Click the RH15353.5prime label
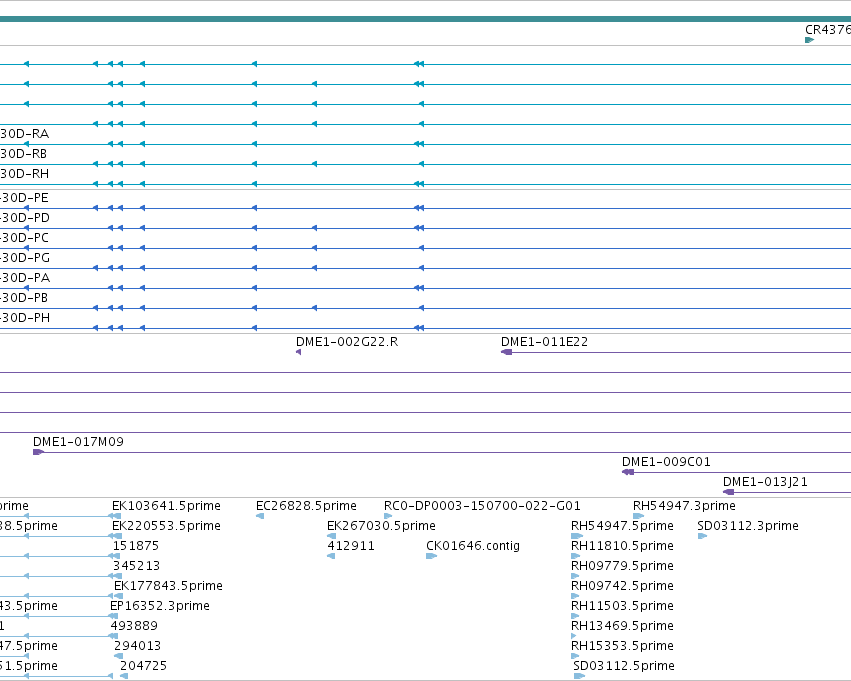The height and width of the screenshot is (681, 851). [x=623, y=646]
